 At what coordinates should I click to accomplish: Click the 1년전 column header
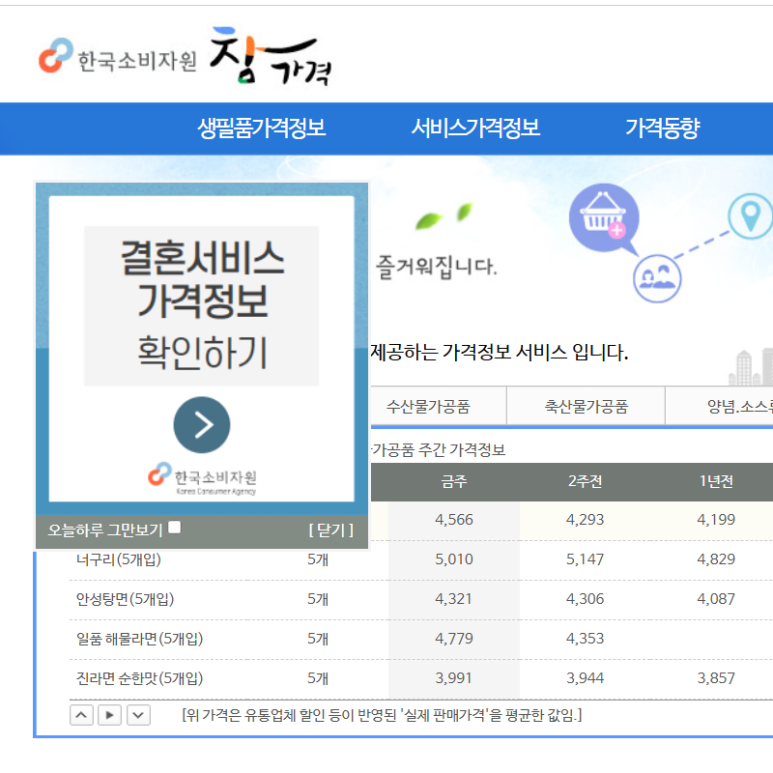click(716, 481)
